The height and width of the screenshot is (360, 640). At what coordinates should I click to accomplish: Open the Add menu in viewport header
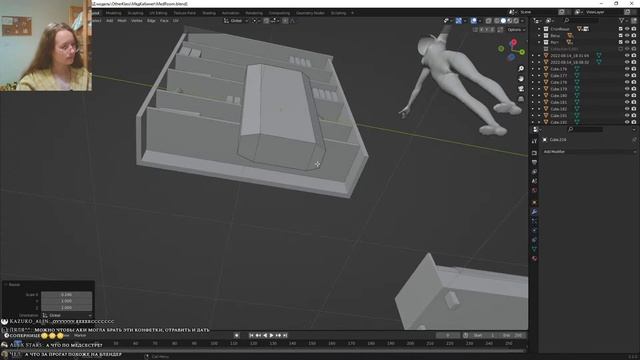click(109, 20)
